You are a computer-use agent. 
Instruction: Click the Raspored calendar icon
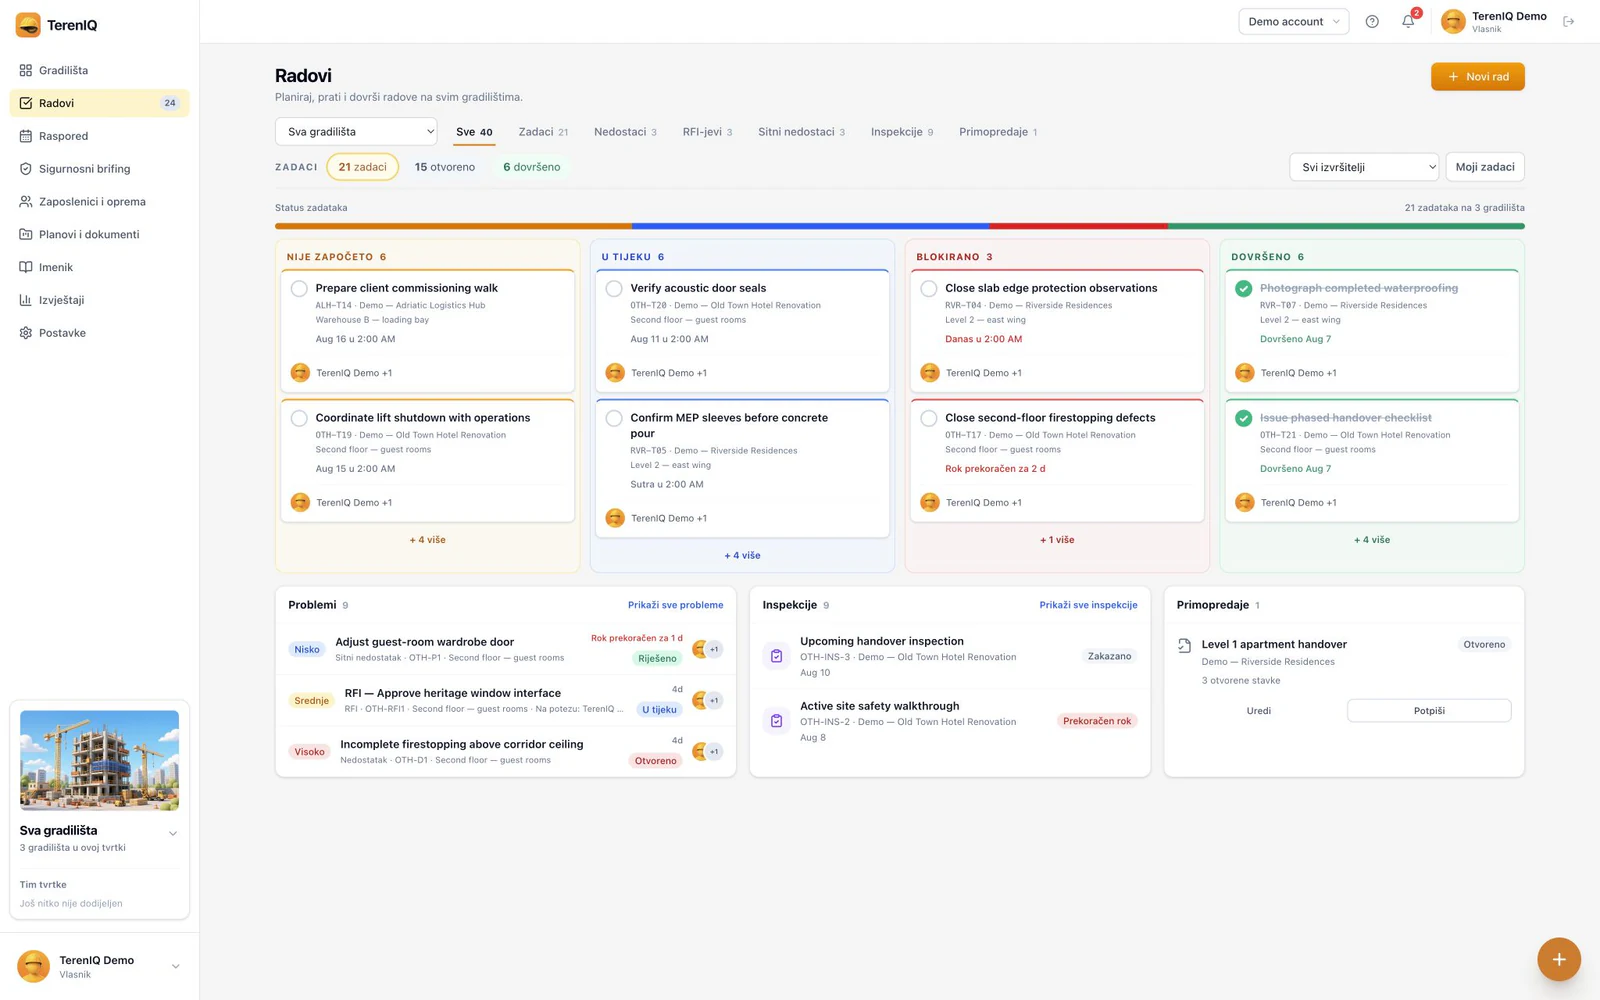click(26, 136)
